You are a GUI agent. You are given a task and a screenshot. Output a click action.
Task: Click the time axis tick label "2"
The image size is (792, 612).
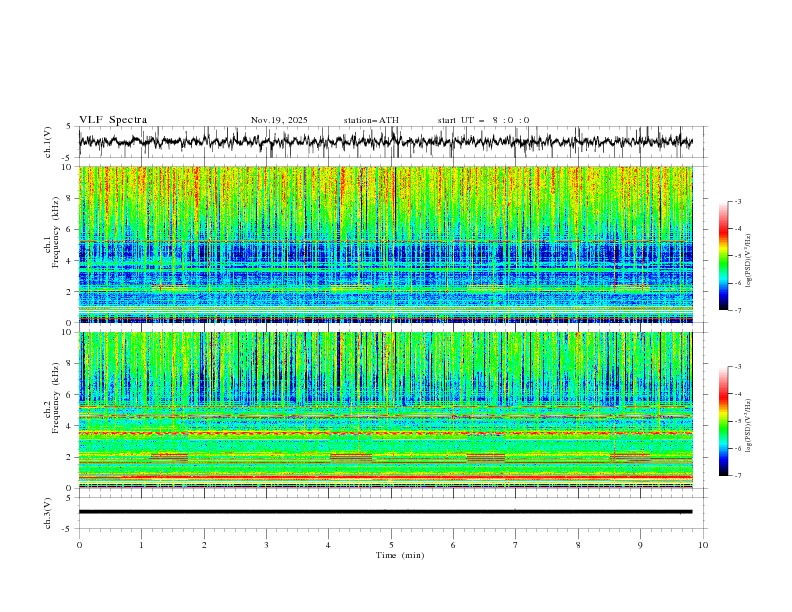click(204, 545)
